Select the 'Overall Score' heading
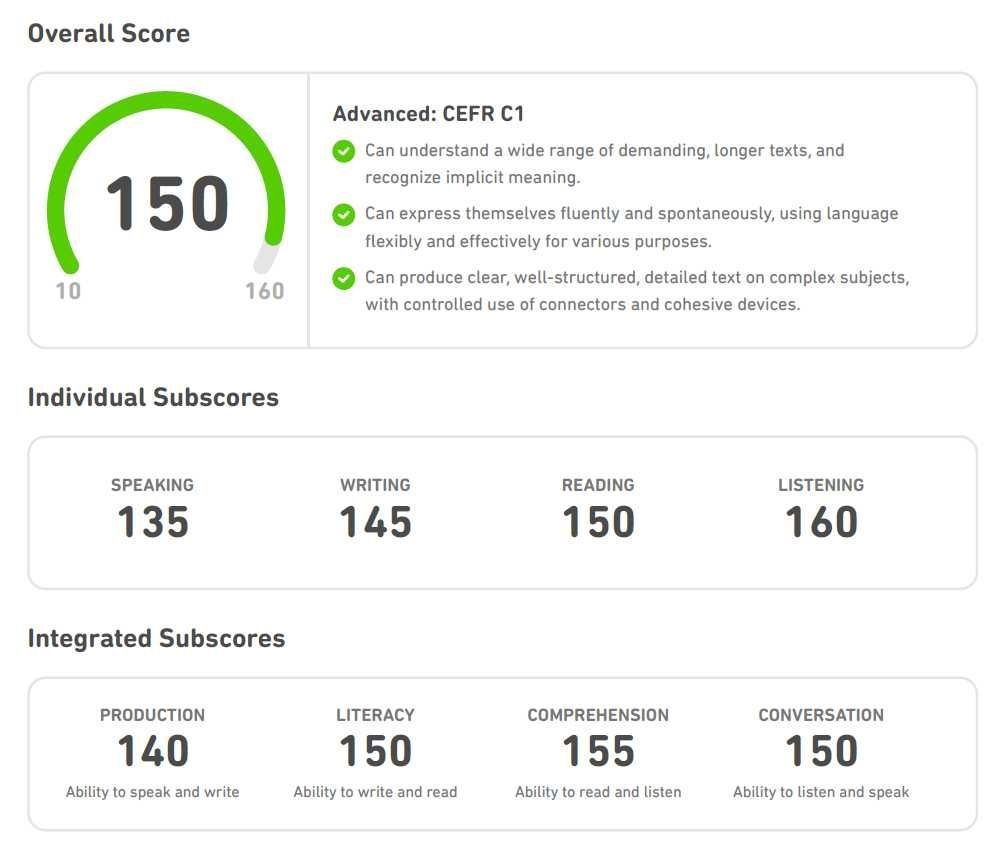This screenshot has width=1002, height=854. point(109,33)
